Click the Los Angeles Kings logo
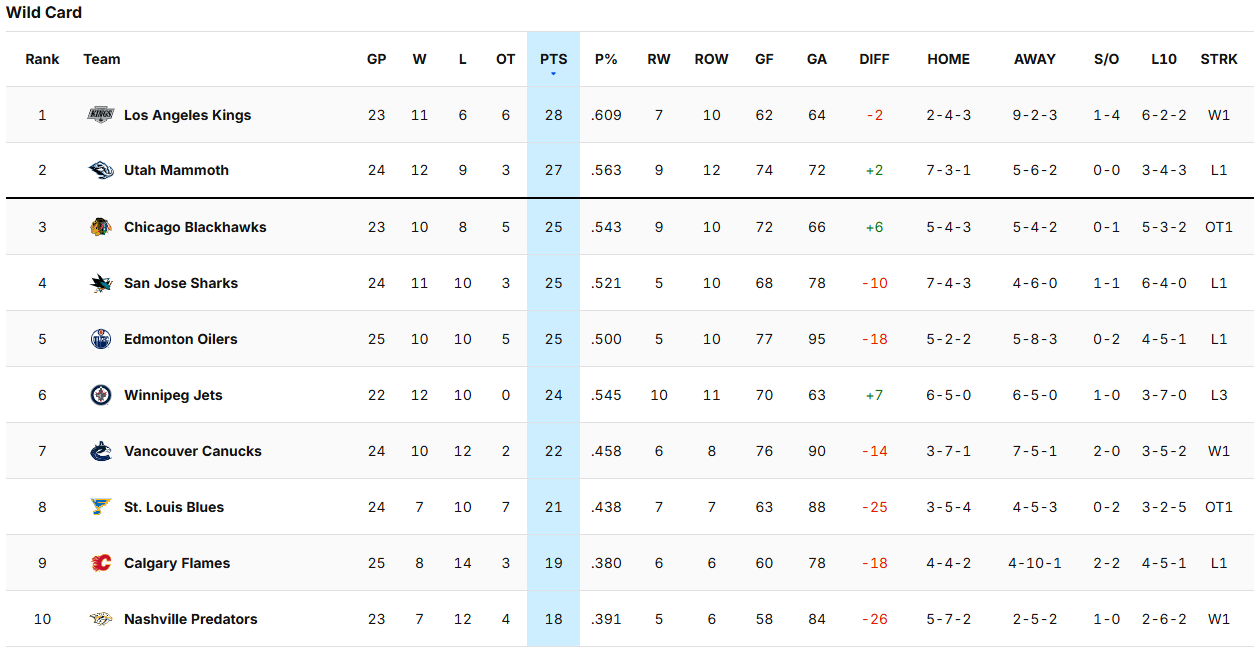1255x647 pixels. click(101, 115)
